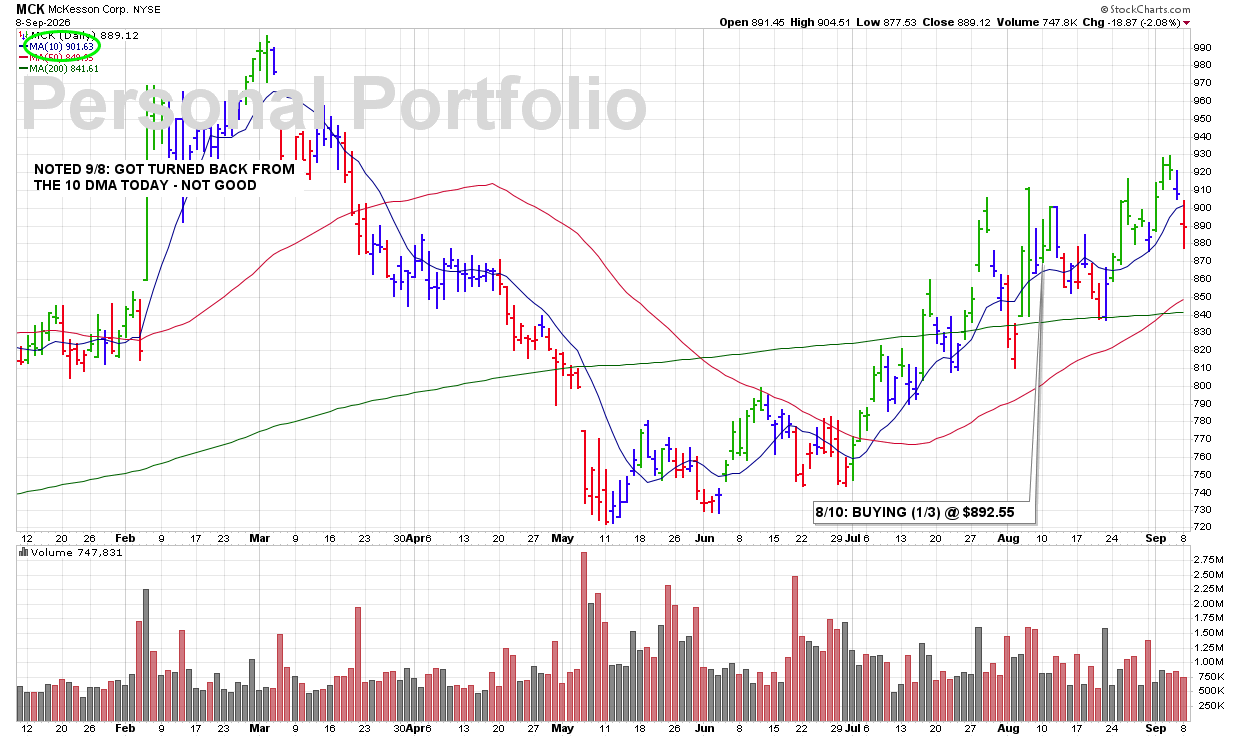
Task: Click the 8-Sep-2026 chart date
Action: tap(44, 23)
